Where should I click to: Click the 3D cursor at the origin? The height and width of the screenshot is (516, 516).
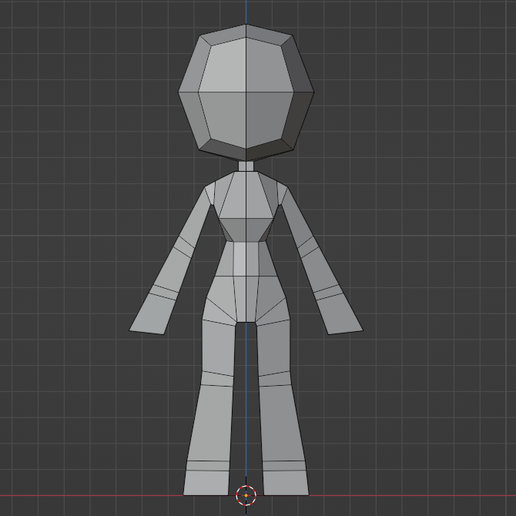pyautogui.click(x=246, y=495)
